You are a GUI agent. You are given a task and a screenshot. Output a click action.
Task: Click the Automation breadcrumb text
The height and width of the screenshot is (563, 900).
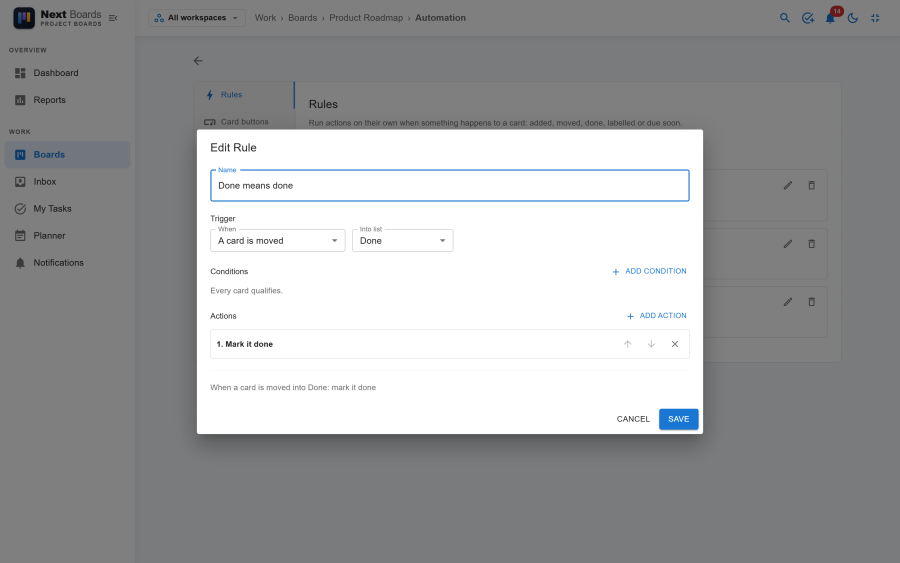click(440, 18)
